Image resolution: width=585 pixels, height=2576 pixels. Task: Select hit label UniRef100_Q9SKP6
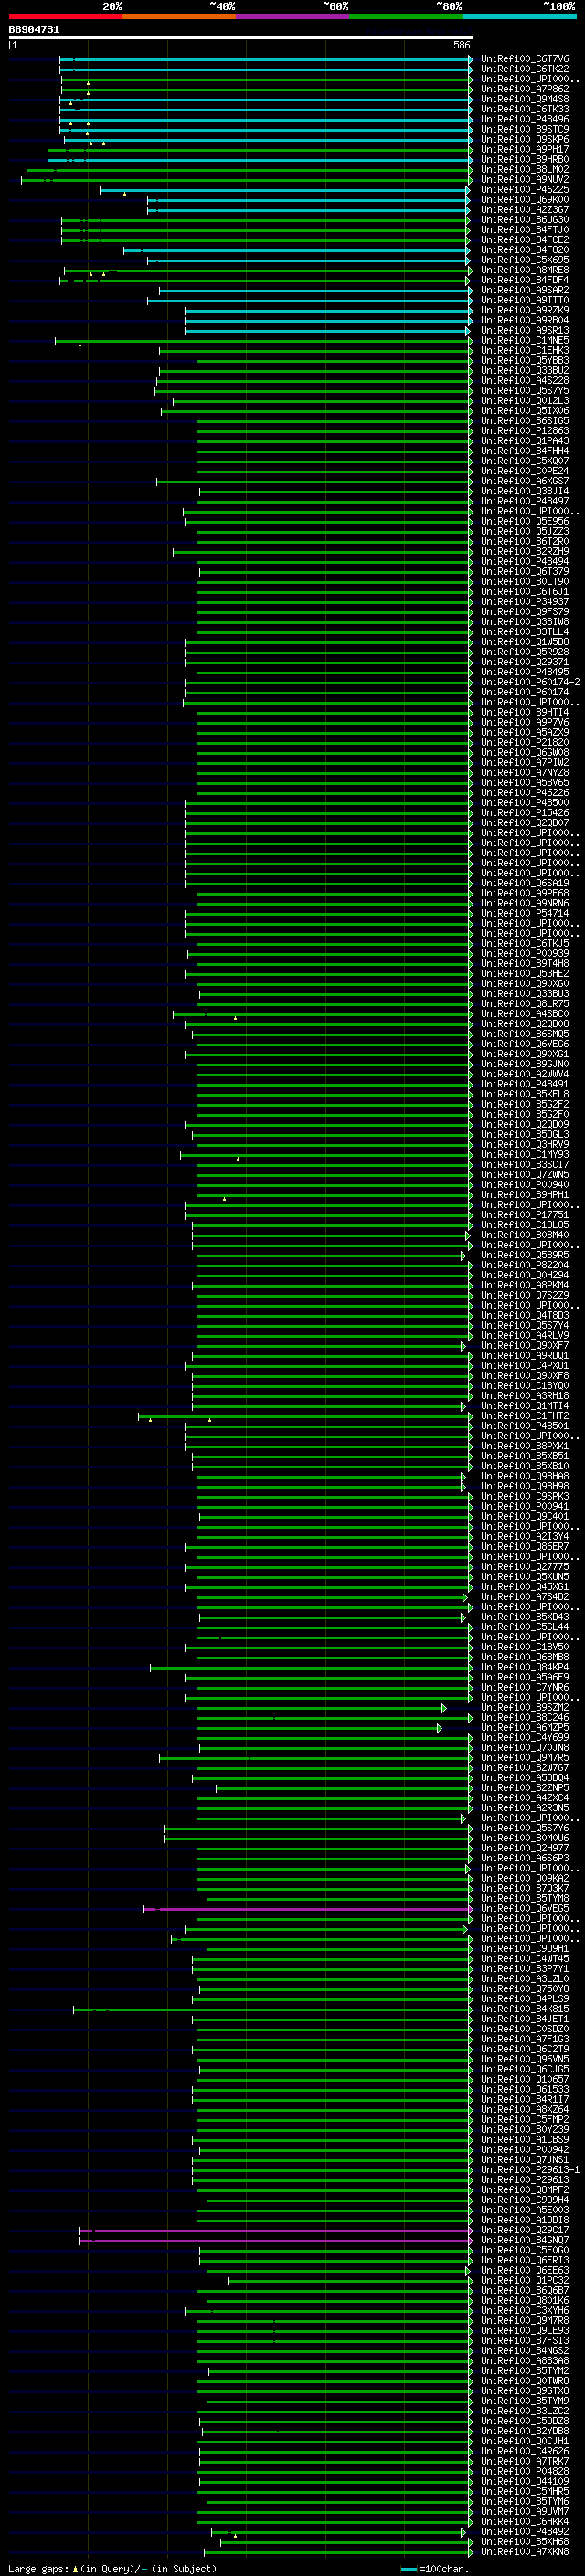pyautogui.click(x=524, y=139)
